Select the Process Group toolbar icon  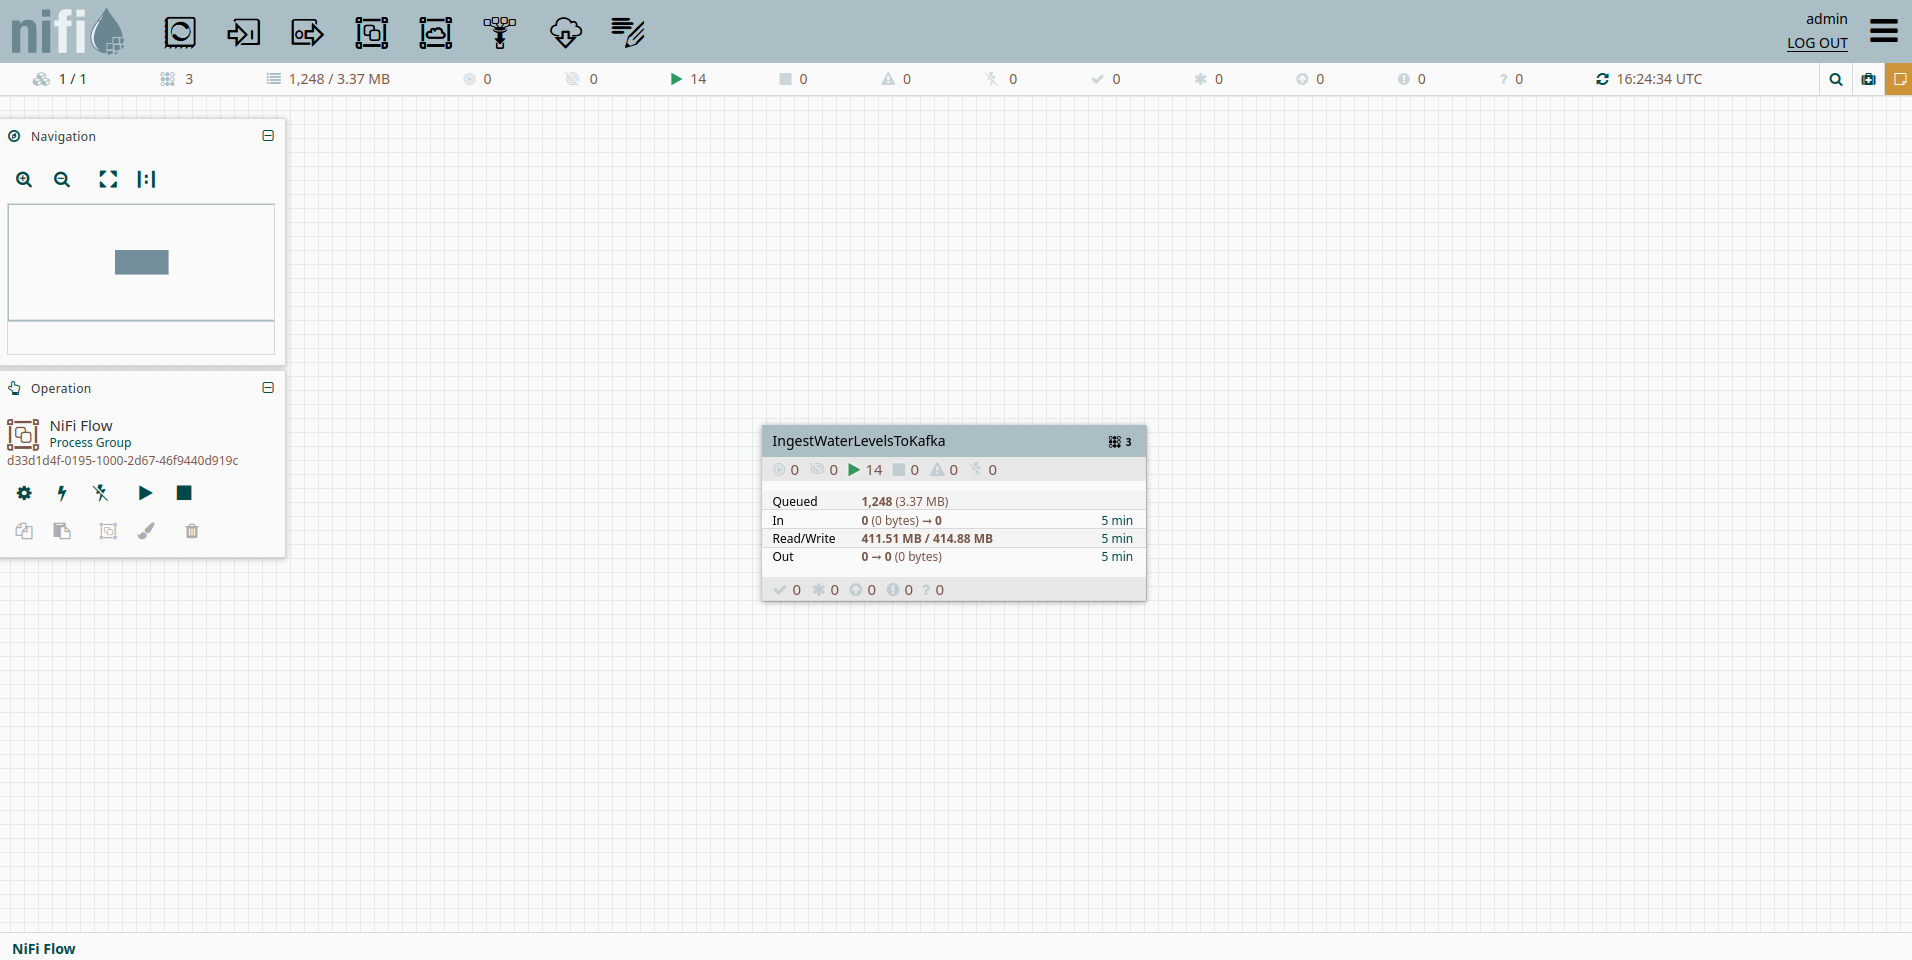(372, 33)
